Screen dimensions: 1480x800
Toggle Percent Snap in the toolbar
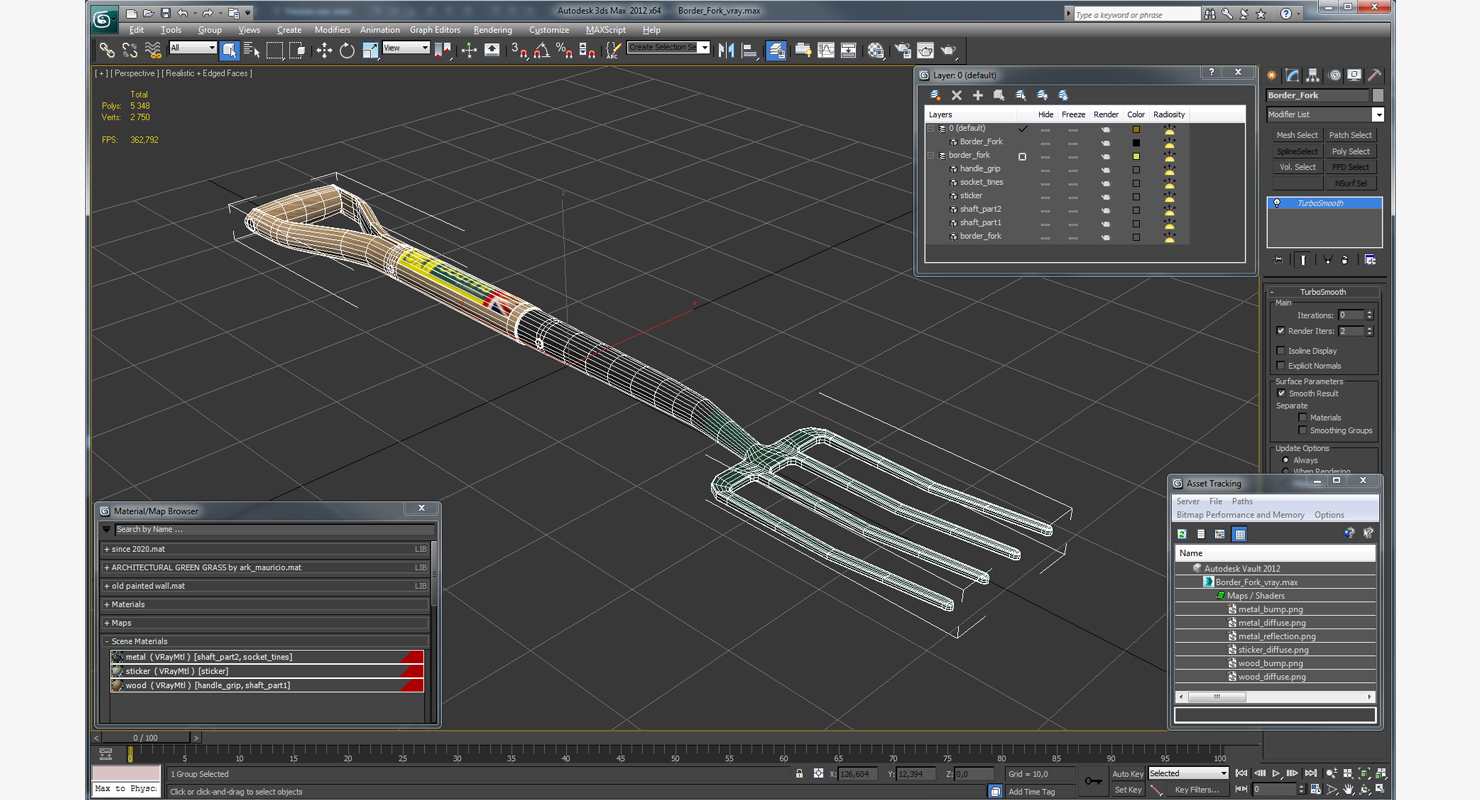tap(564, 50)
